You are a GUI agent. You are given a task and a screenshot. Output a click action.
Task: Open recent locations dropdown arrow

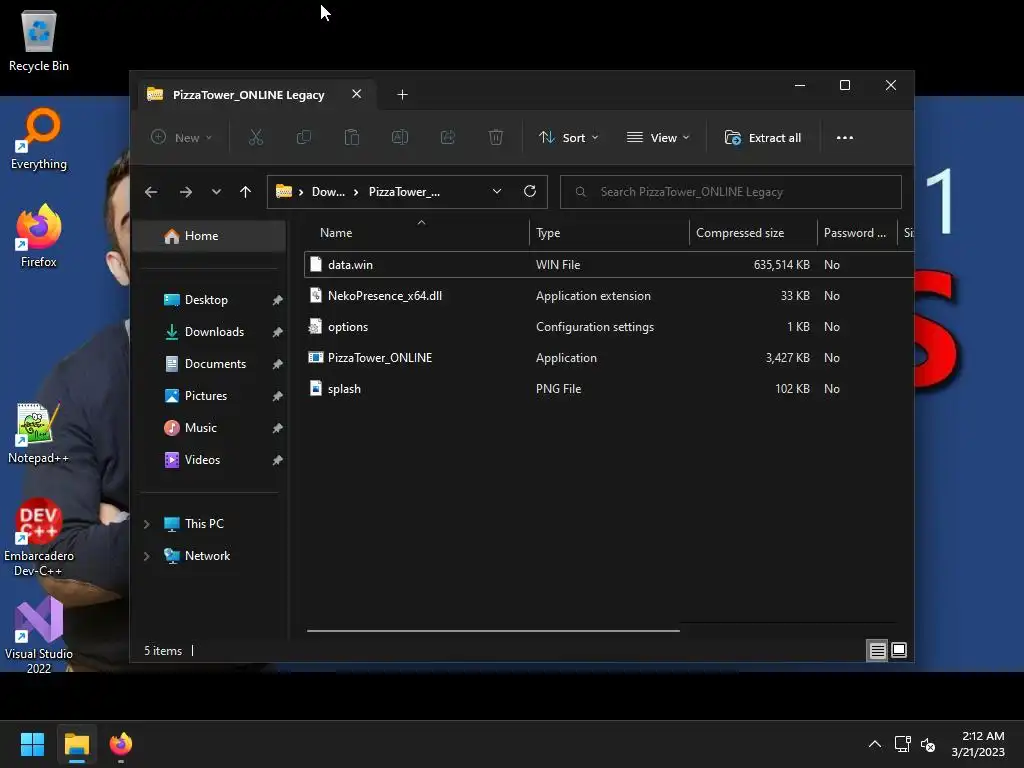coord(216,192)
